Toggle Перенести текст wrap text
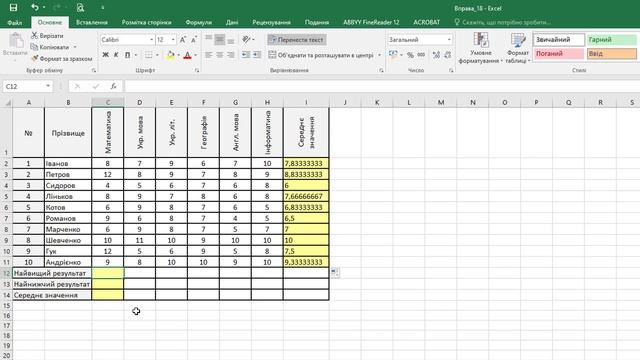Image resolution: width=640 pixels, height=360 pixels. pyautogui.click(x=297, y=40)
